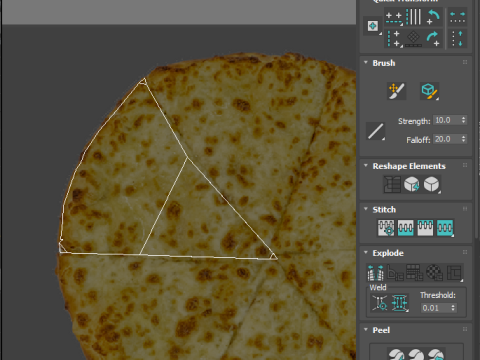Align selection horizontally to pivot
The image size is (480, 360).
pyautogui.click(x=394, y=17)
